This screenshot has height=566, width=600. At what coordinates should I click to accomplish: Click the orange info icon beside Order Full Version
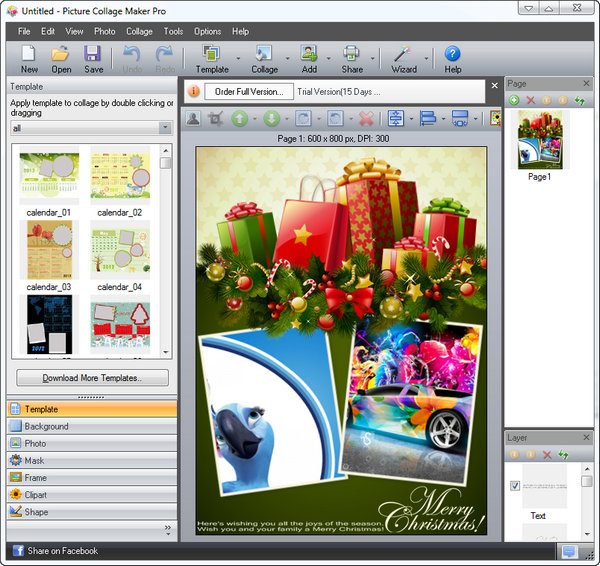[x=194, y=91]
